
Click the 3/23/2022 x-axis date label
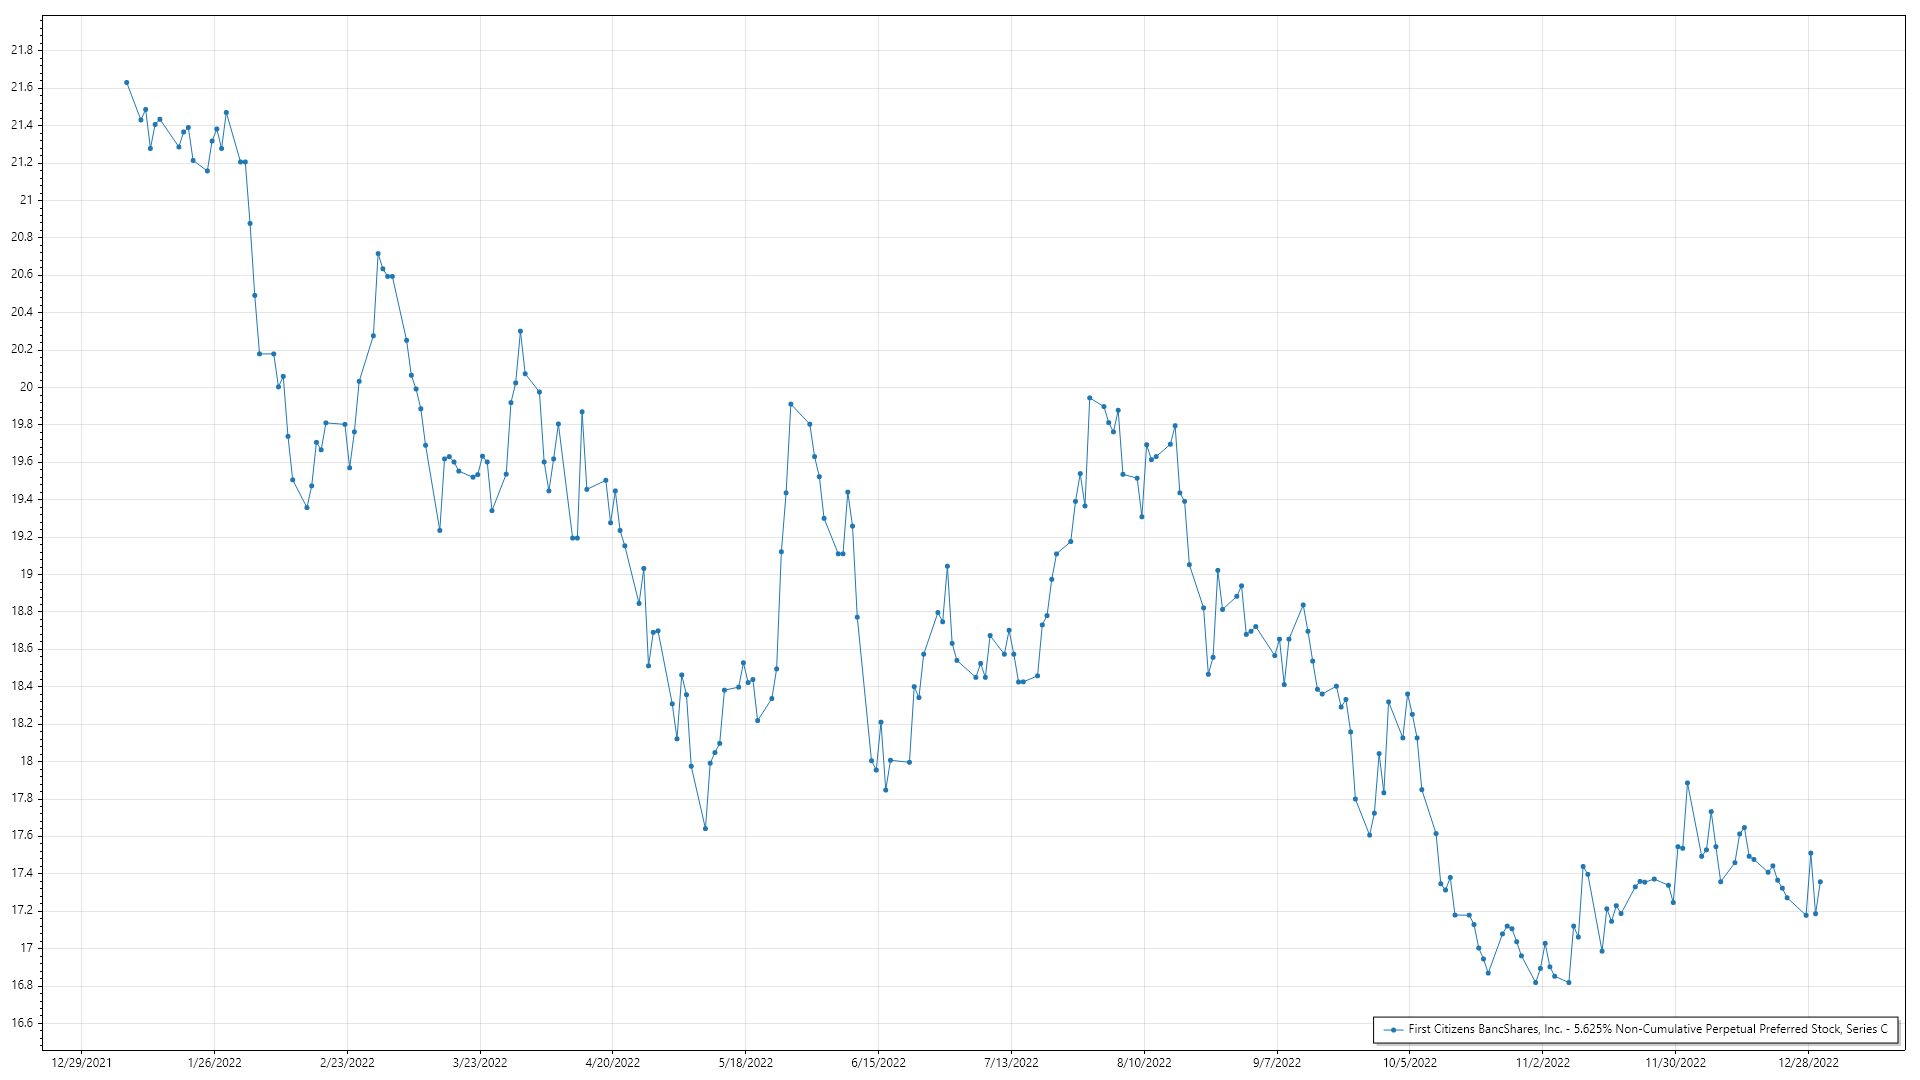point(480,1063)
